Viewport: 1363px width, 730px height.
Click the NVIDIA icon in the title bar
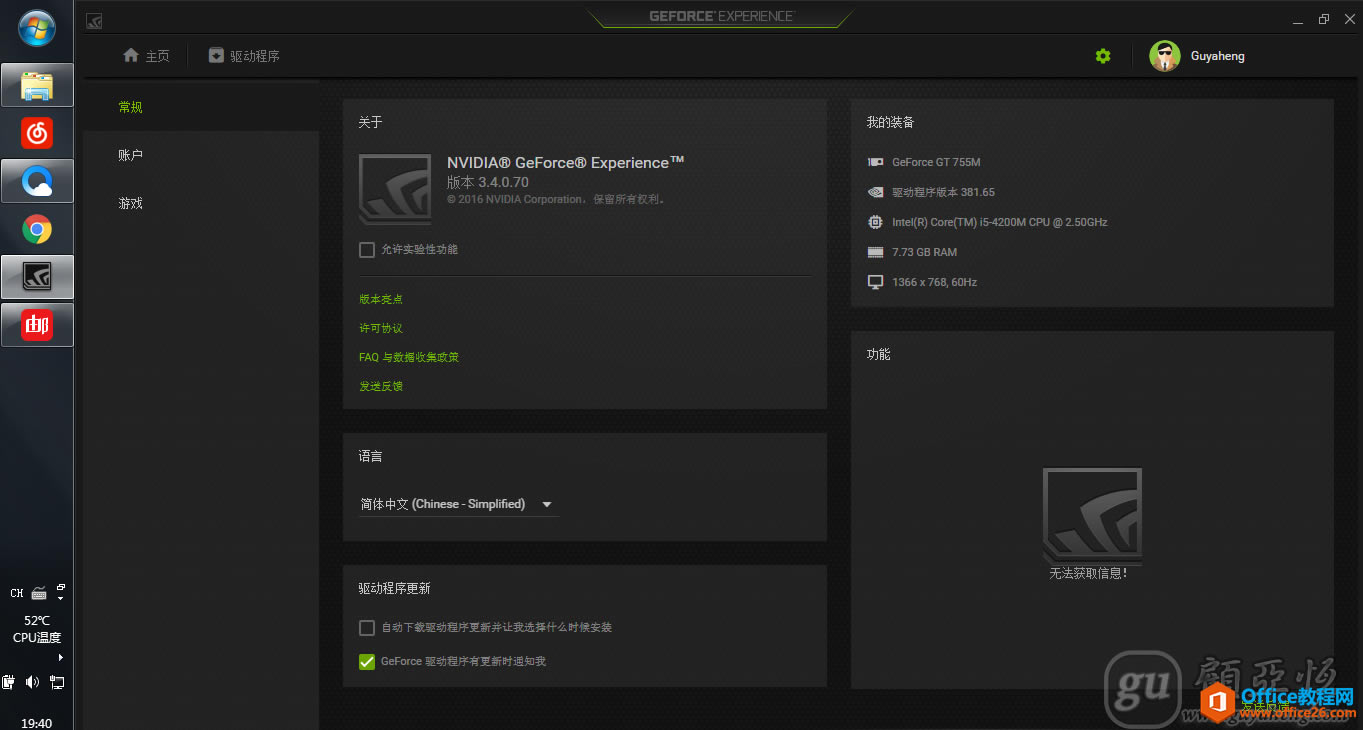point(94,20)
